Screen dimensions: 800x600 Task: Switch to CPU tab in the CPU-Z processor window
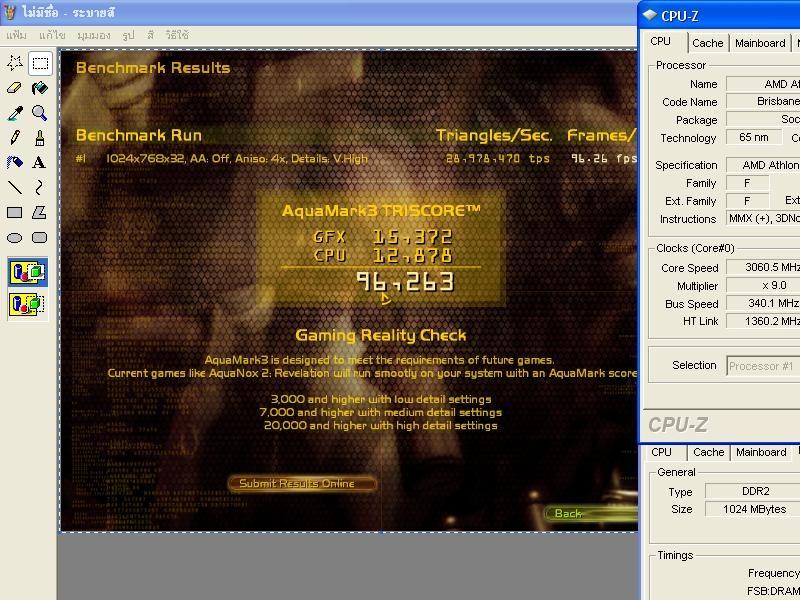tap(661, 42)
